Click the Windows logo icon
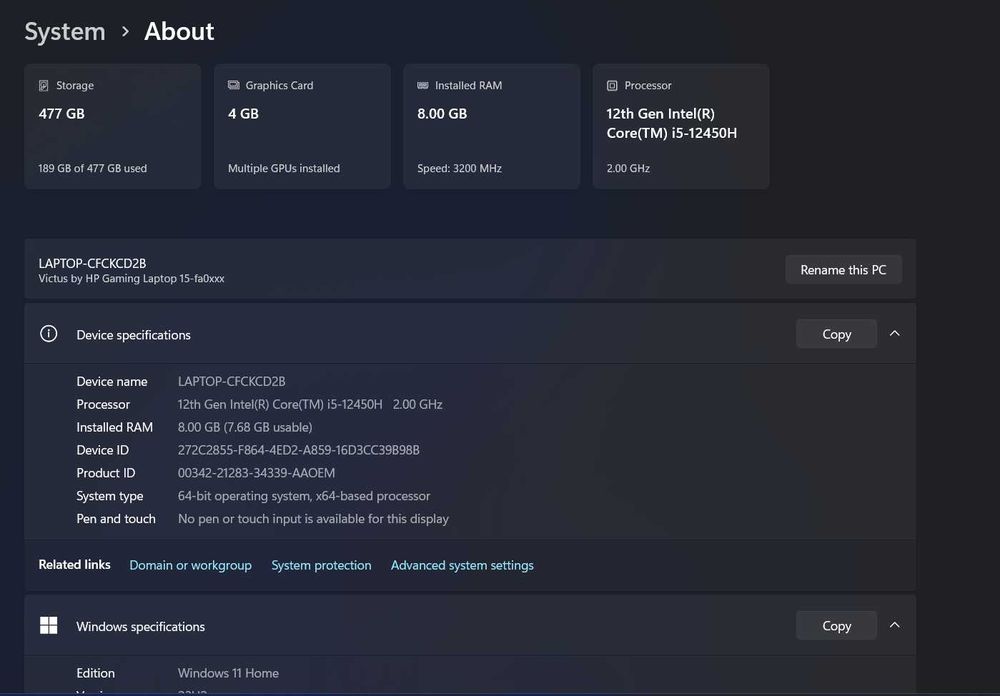The height and width of the screenshot is (696, 1000). click(x=48, y=625)
